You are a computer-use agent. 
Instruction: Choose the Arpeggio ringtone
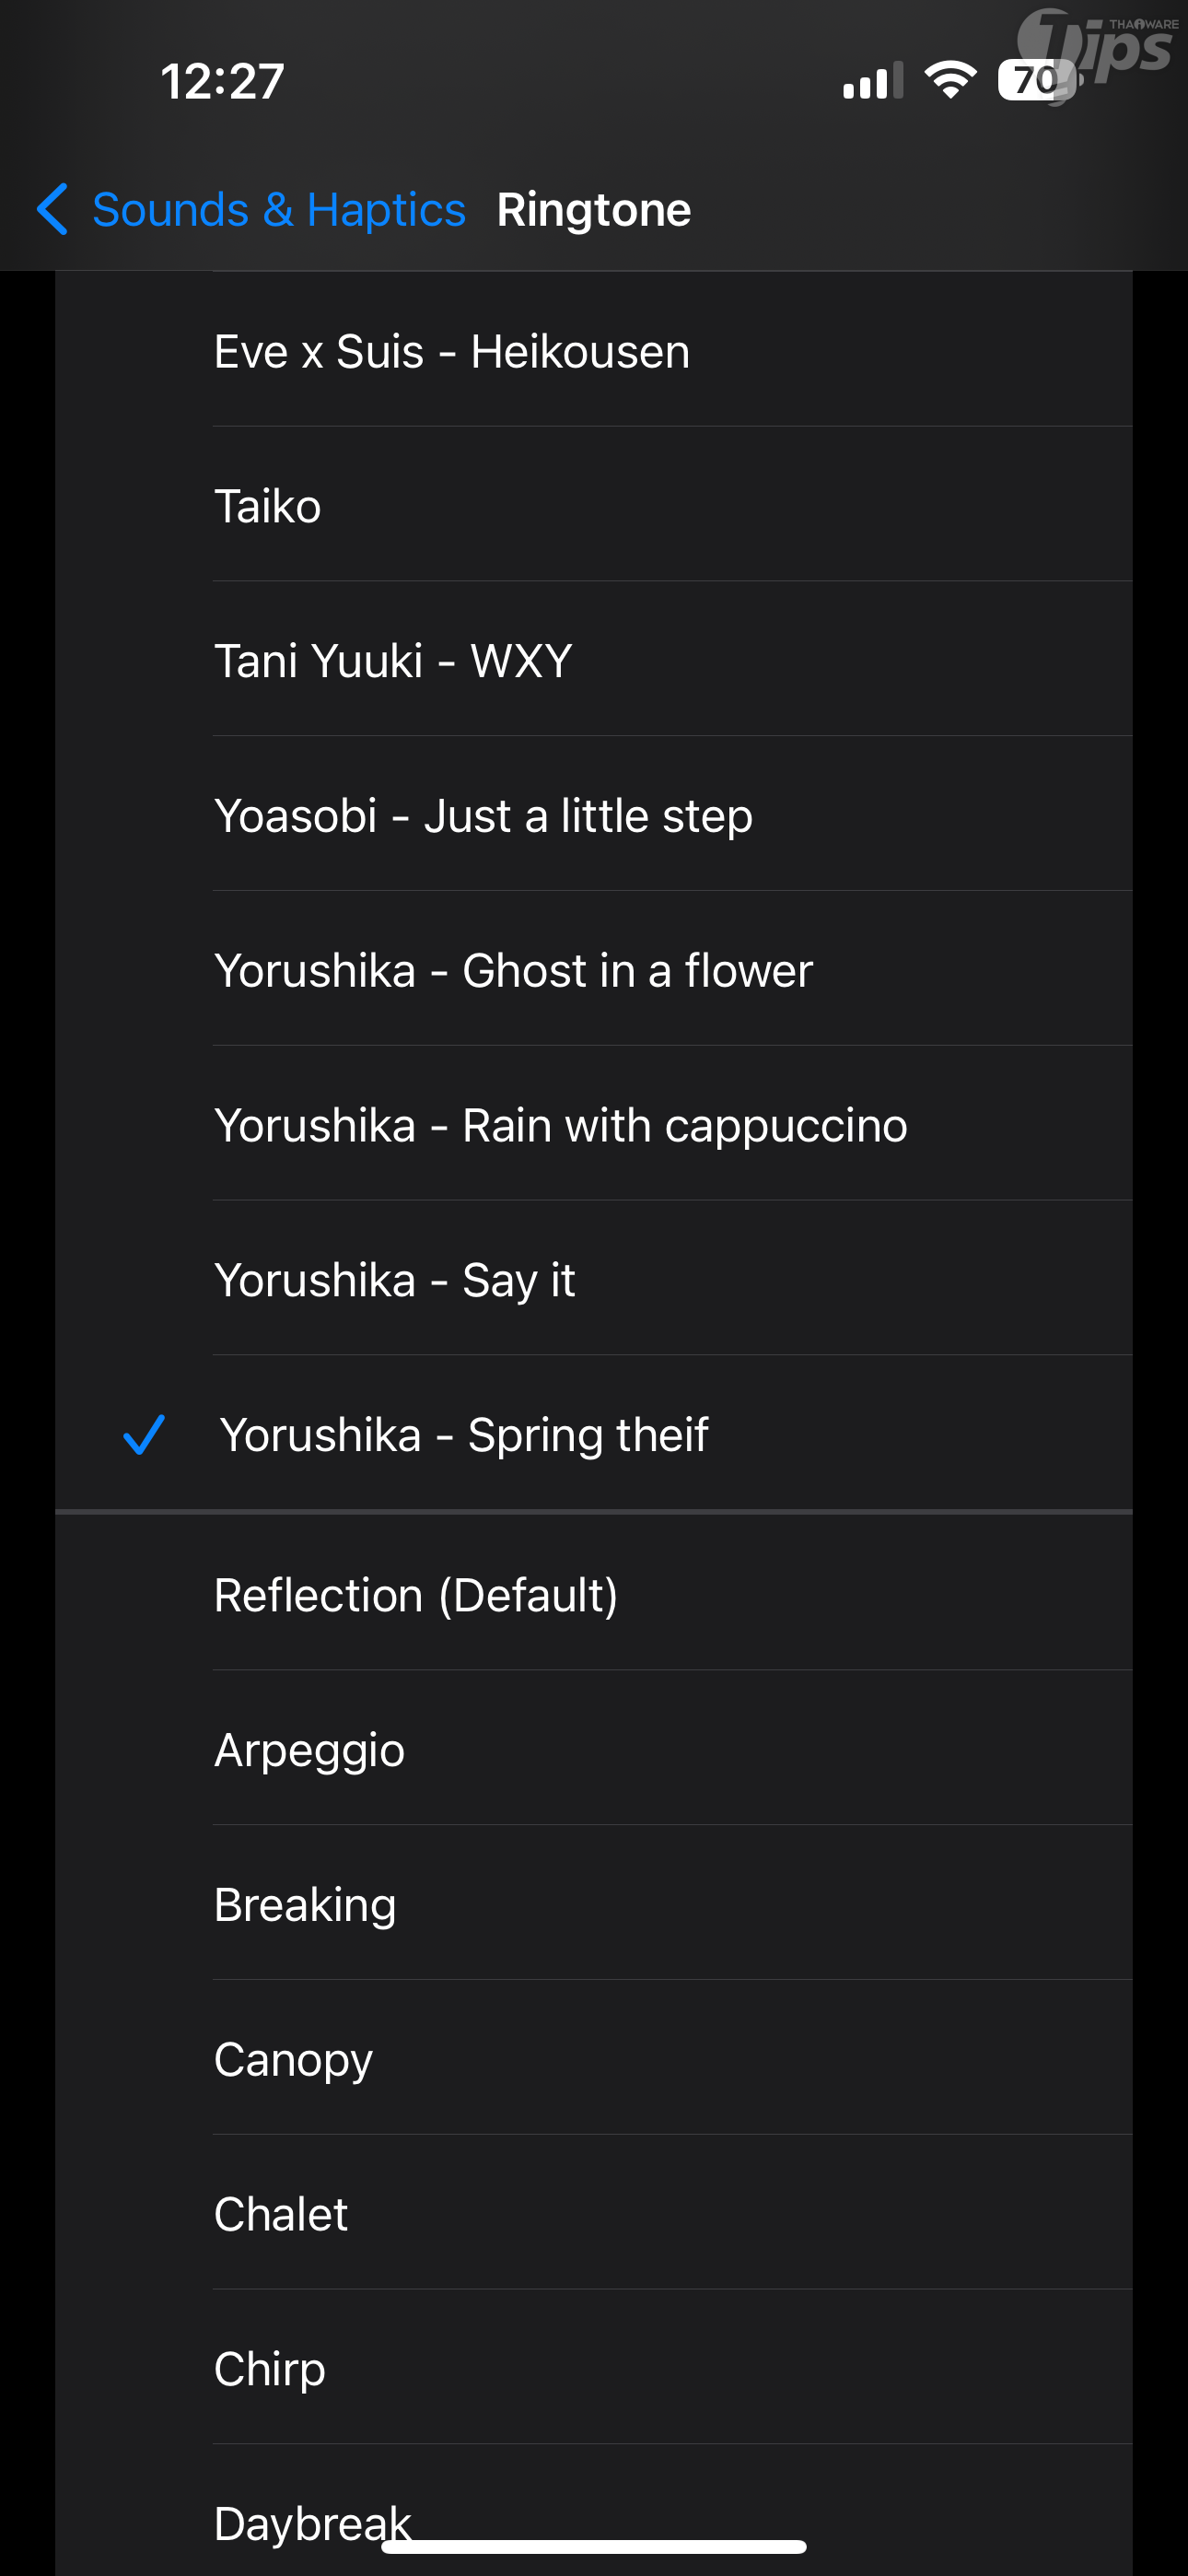point(309,1750)
